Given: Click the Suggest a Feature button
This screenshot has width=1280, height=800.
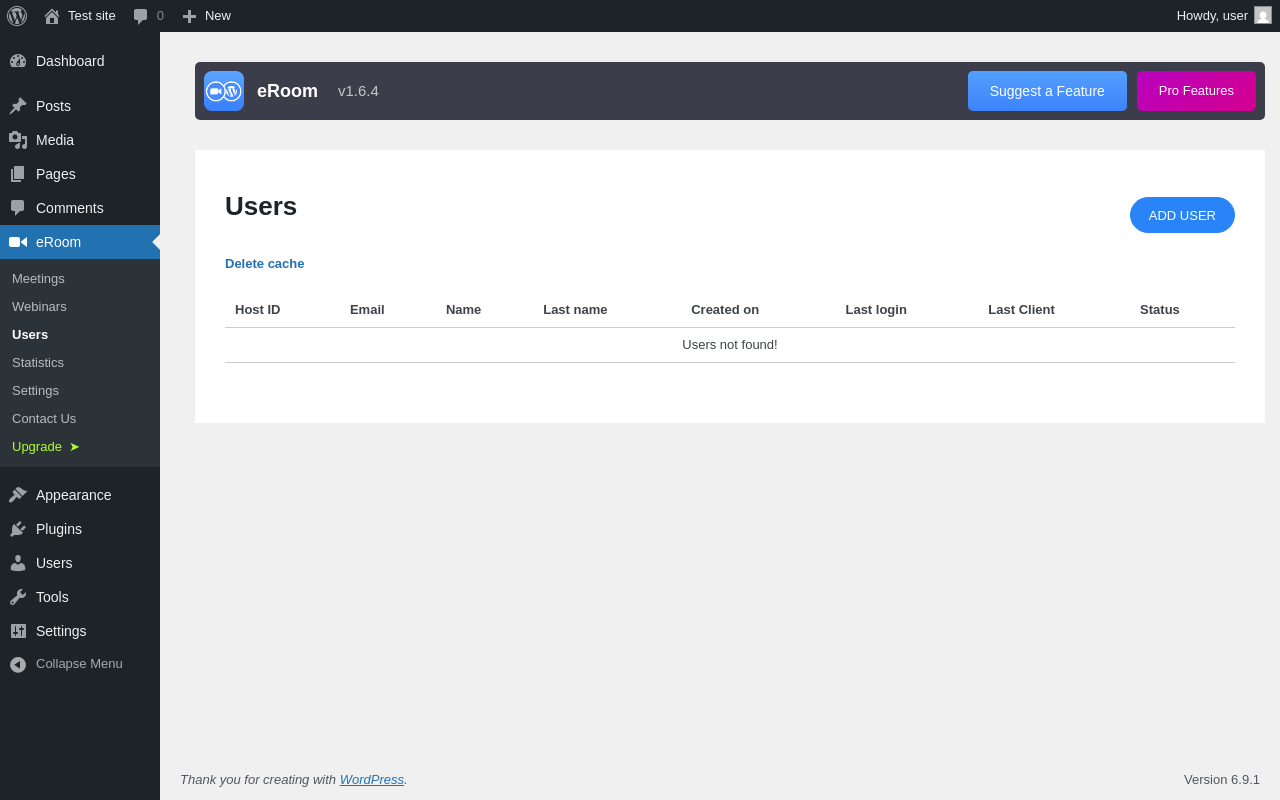Looking at the screenshot, I should [1047, 91].
